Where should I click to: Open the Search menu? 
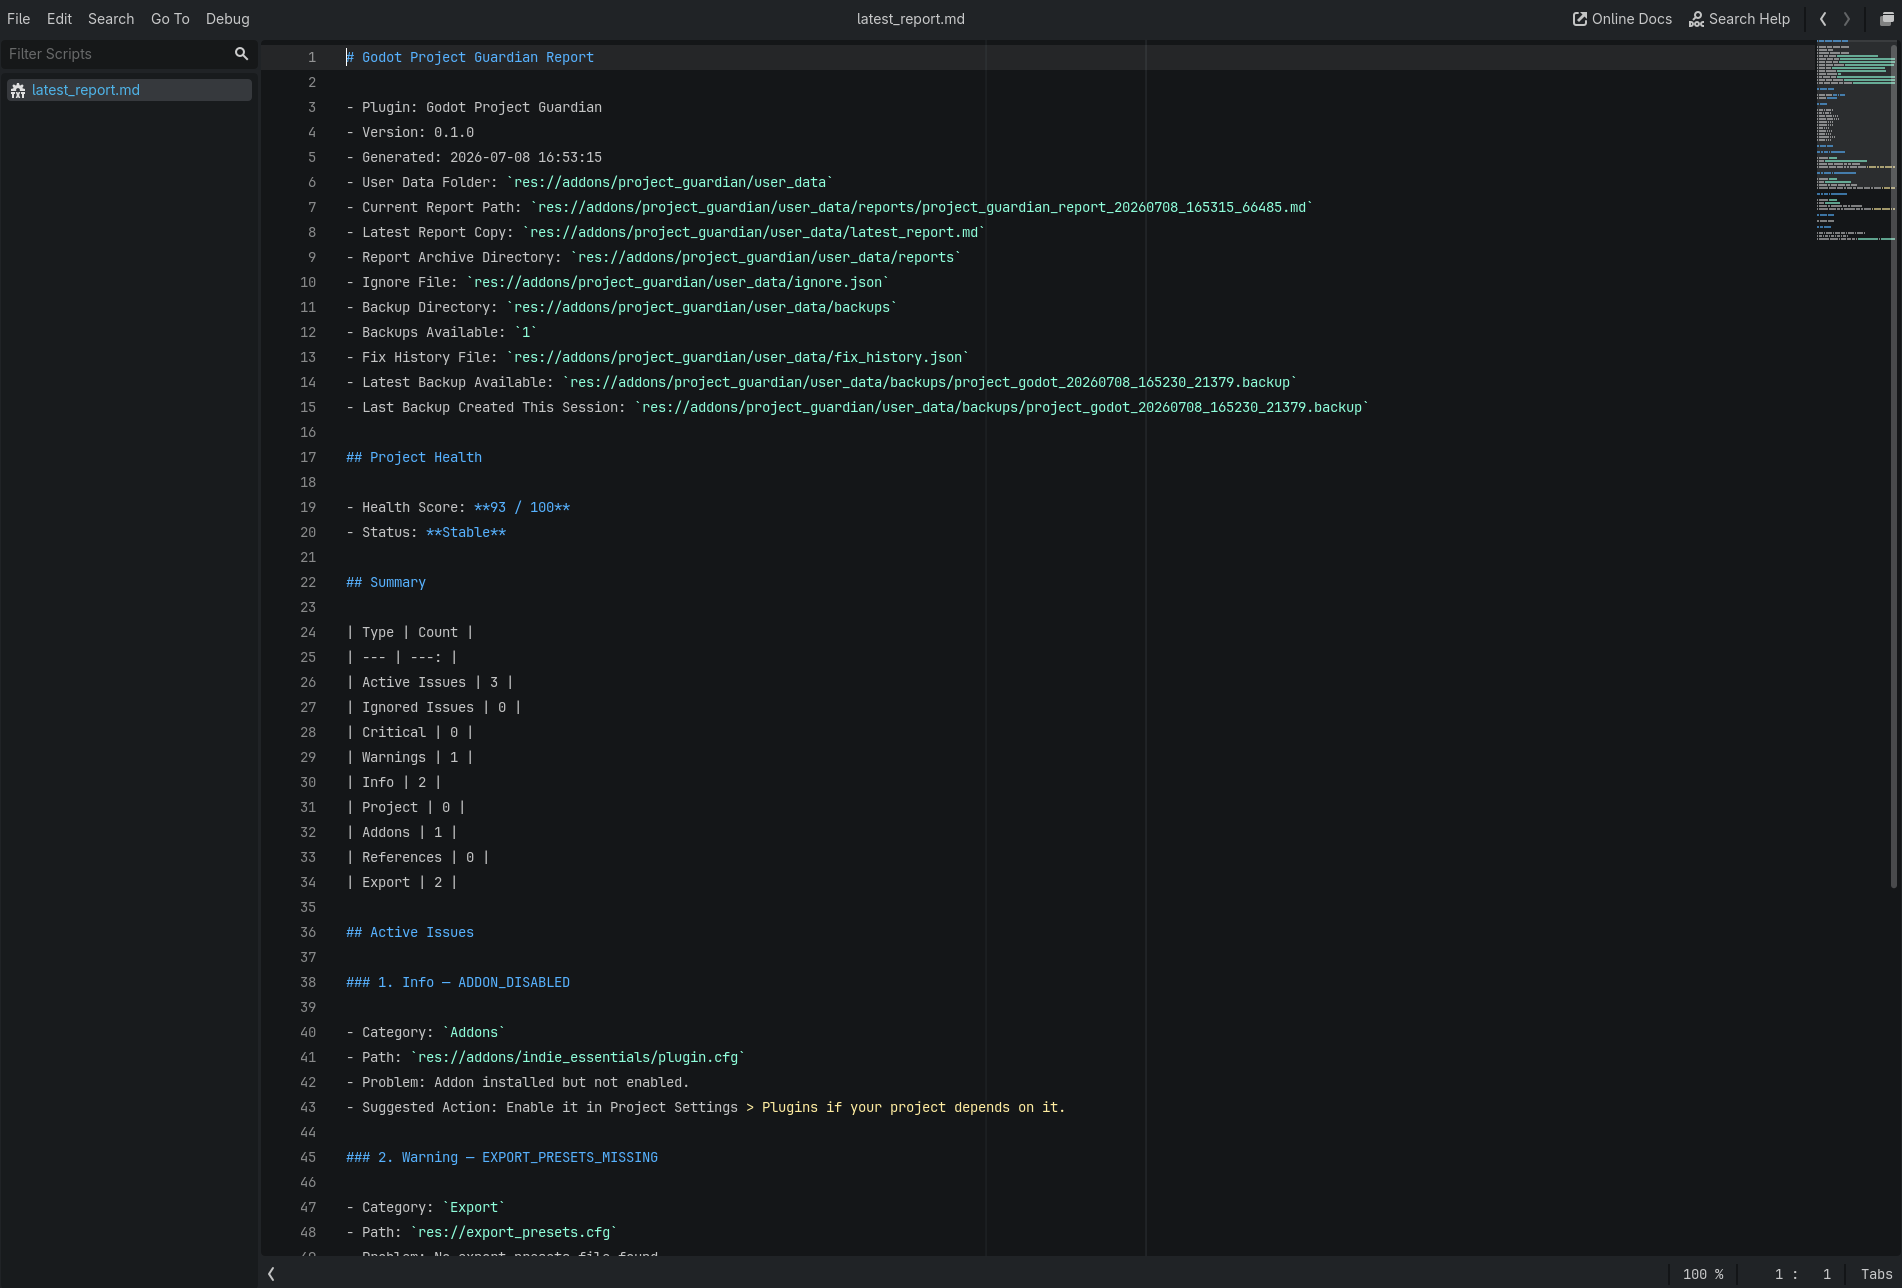(x=111, y=19)
